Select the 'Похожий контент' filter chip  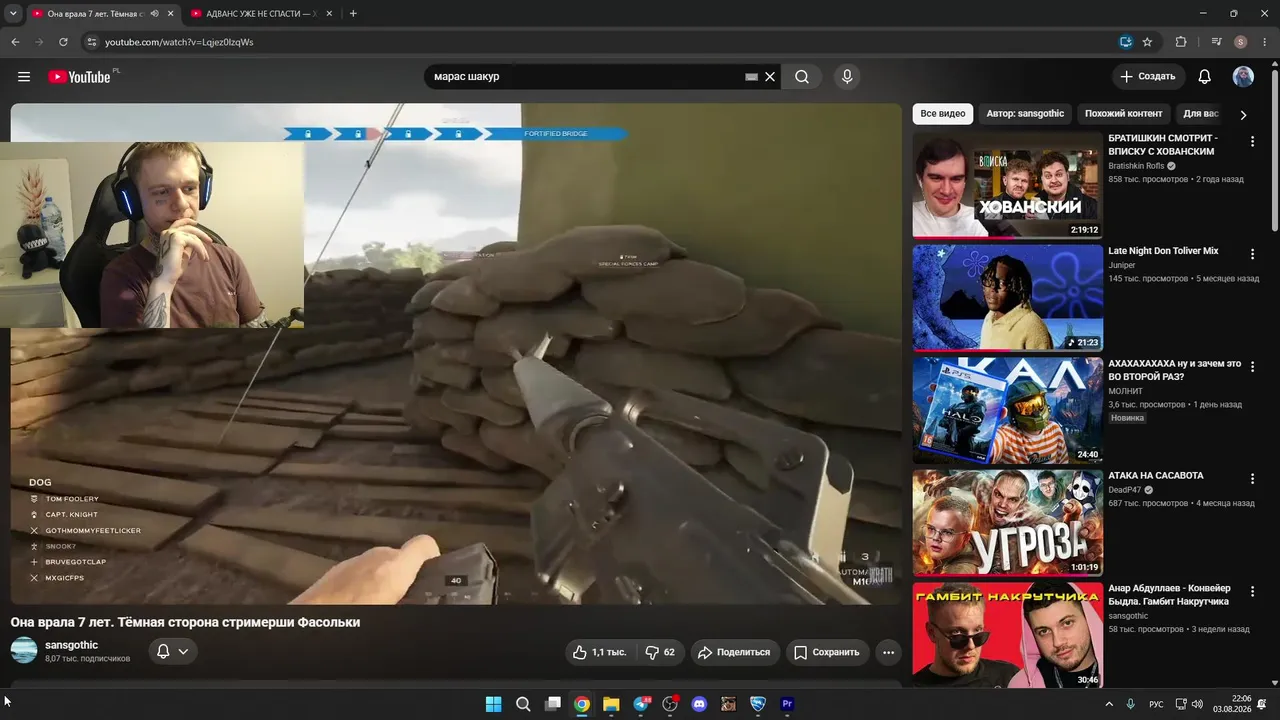pos(1124,114)
